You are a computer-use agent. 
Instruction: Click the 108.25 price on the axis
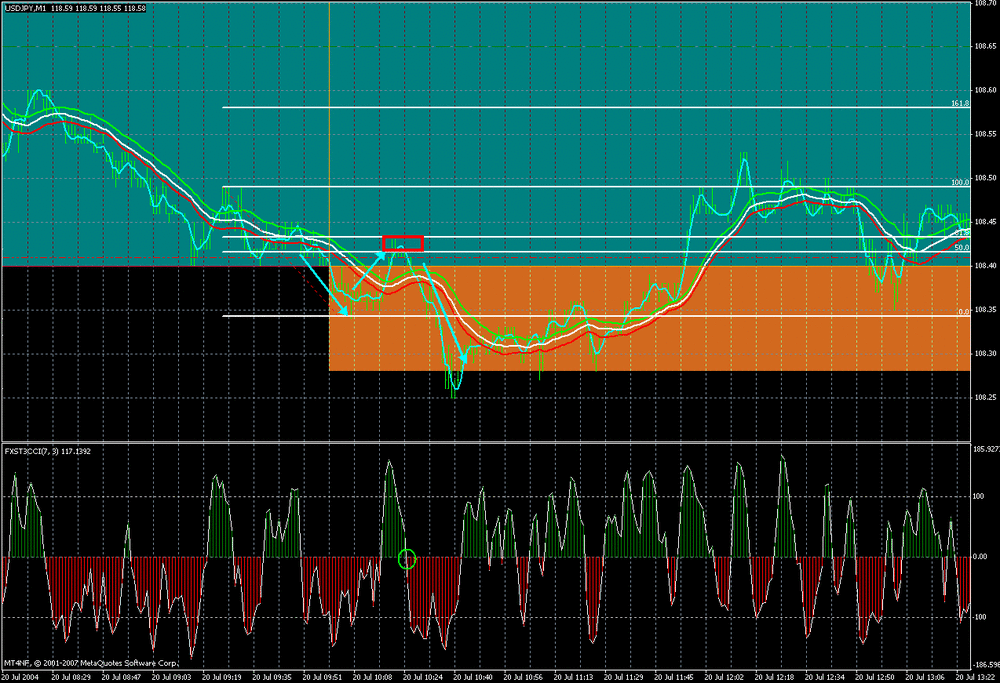tap(985, 397)
